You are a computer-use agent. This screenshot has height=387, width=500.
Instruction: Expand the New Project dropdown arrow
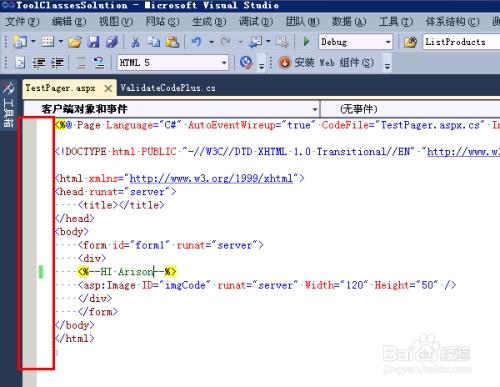click(33, 42)
